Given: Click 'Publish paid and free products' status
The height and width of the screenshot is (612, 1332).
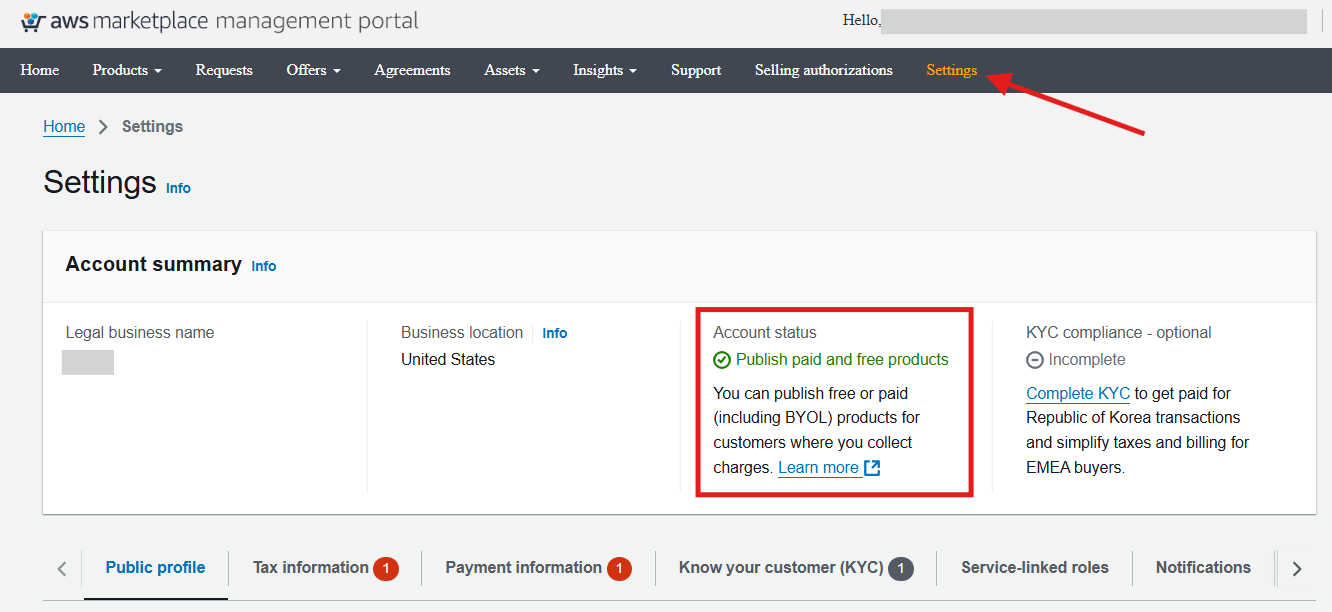Looking at the screenshot, I should 842,360.
